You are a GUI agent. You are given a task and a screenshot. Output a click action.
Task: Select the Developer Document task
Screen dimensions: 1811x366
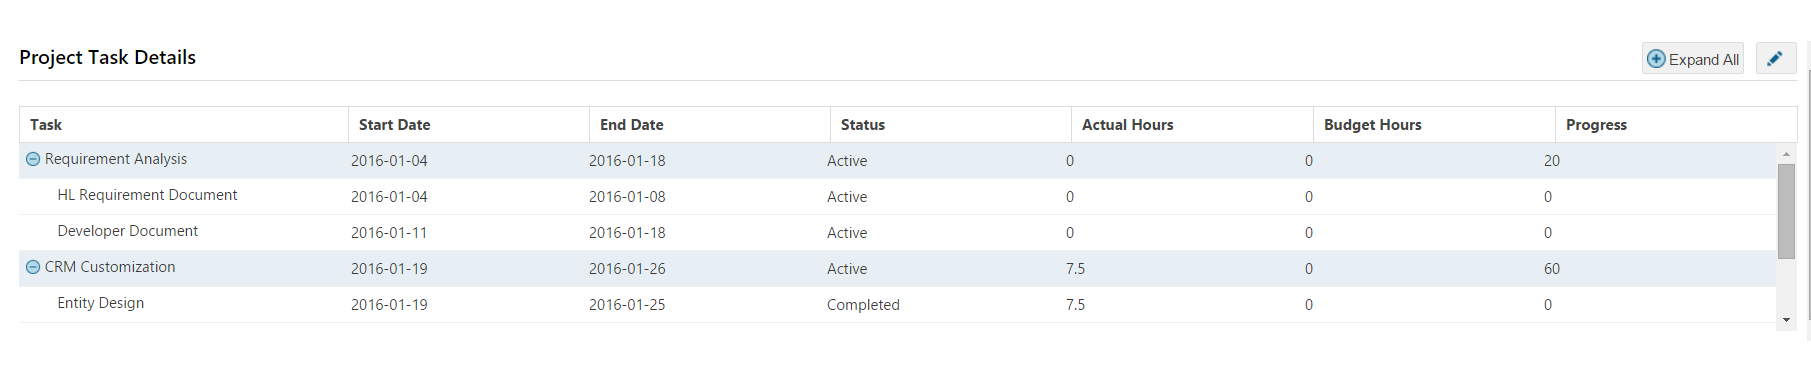pyautogui.click(x=128, y=231)
